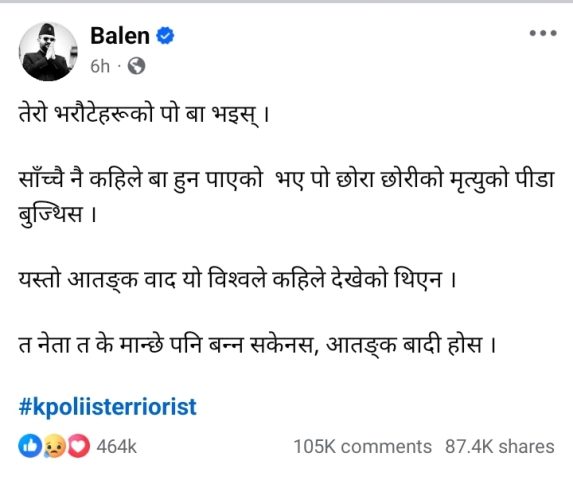Click the blue verified badge
This screenshot has width=573, height=480.
click(x=165, y=36)
